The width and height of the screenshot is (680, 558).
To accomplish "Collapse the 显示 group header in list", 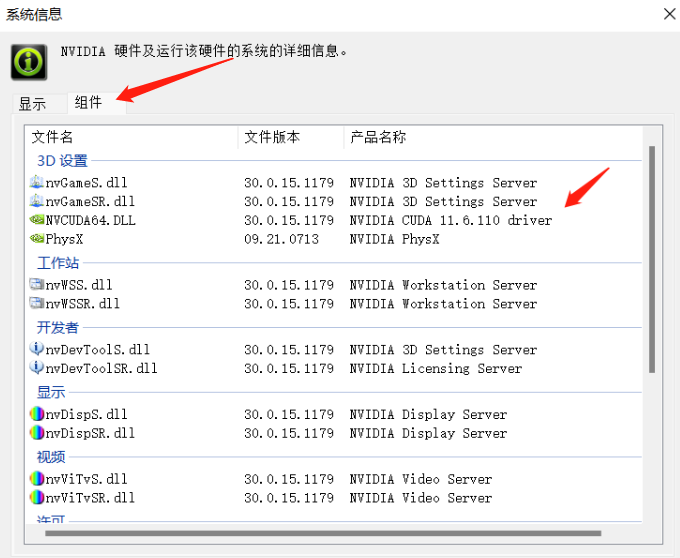I will pos(51,392).
